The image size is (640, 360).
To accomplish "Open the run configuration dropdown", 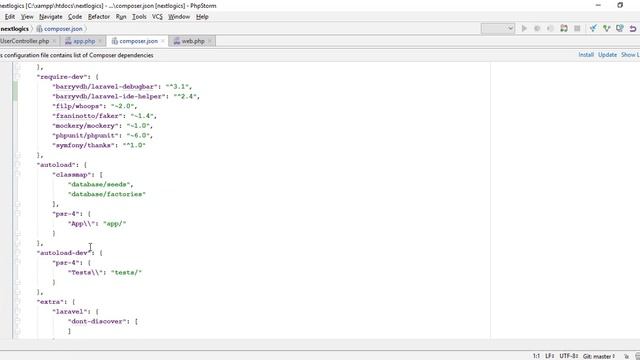I will point(498,29).
